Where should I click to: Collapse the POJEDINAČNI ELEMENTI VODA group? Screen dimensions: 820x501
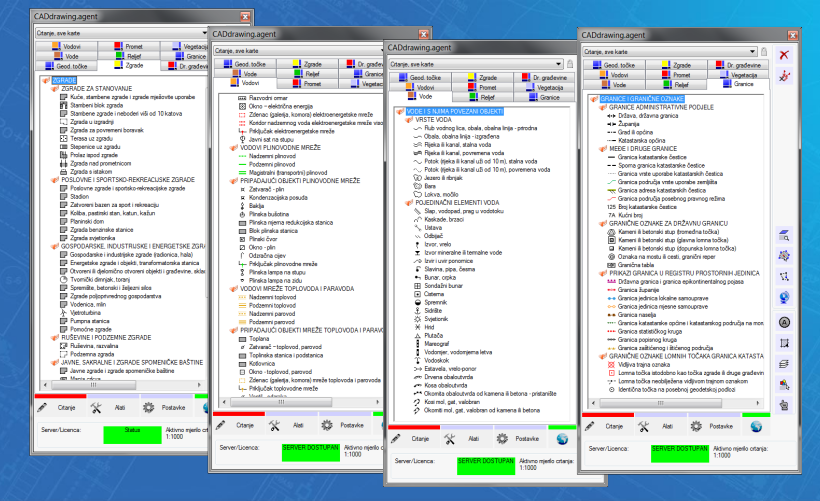click(409, 202)
